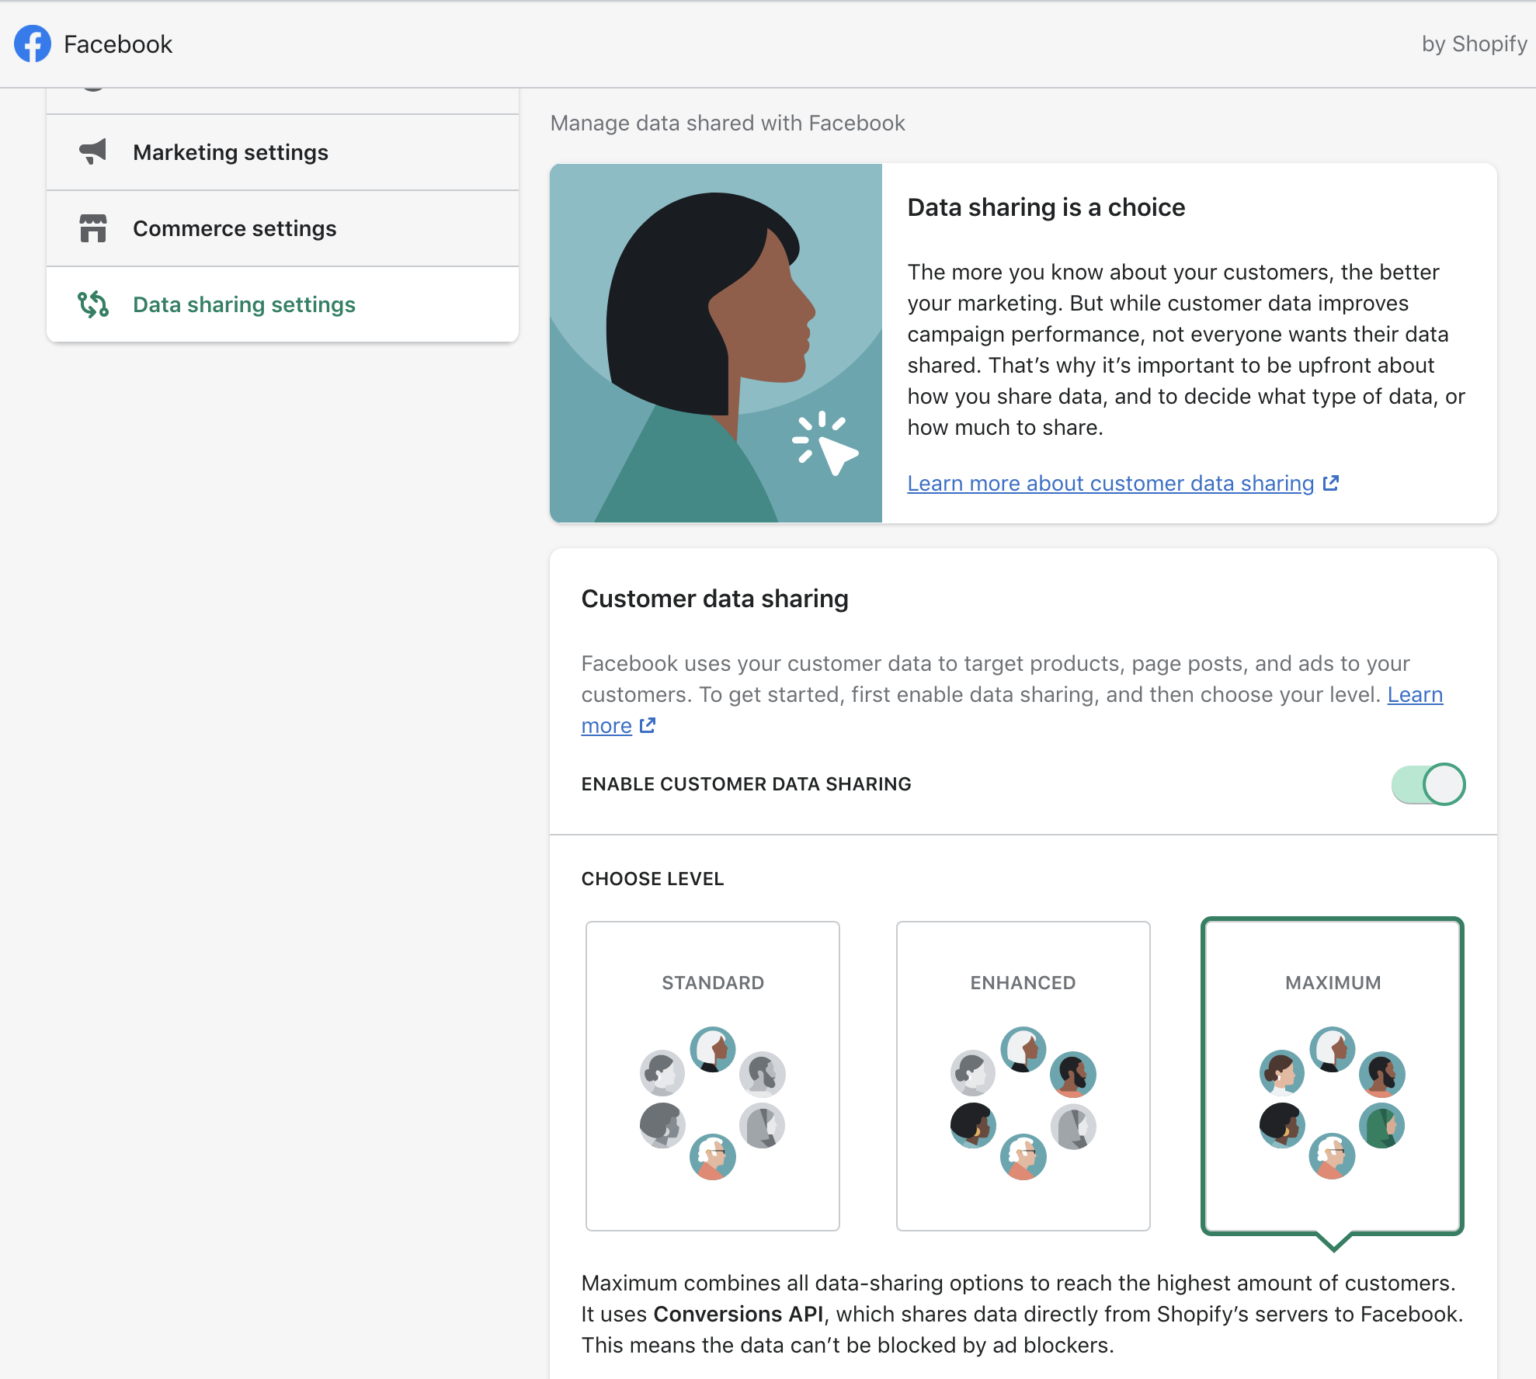The width and height of the screenshot is (1536, 1379).
Task: Open the 'Learn more' link in Customer data sharing
Action: pos(1415,694)
